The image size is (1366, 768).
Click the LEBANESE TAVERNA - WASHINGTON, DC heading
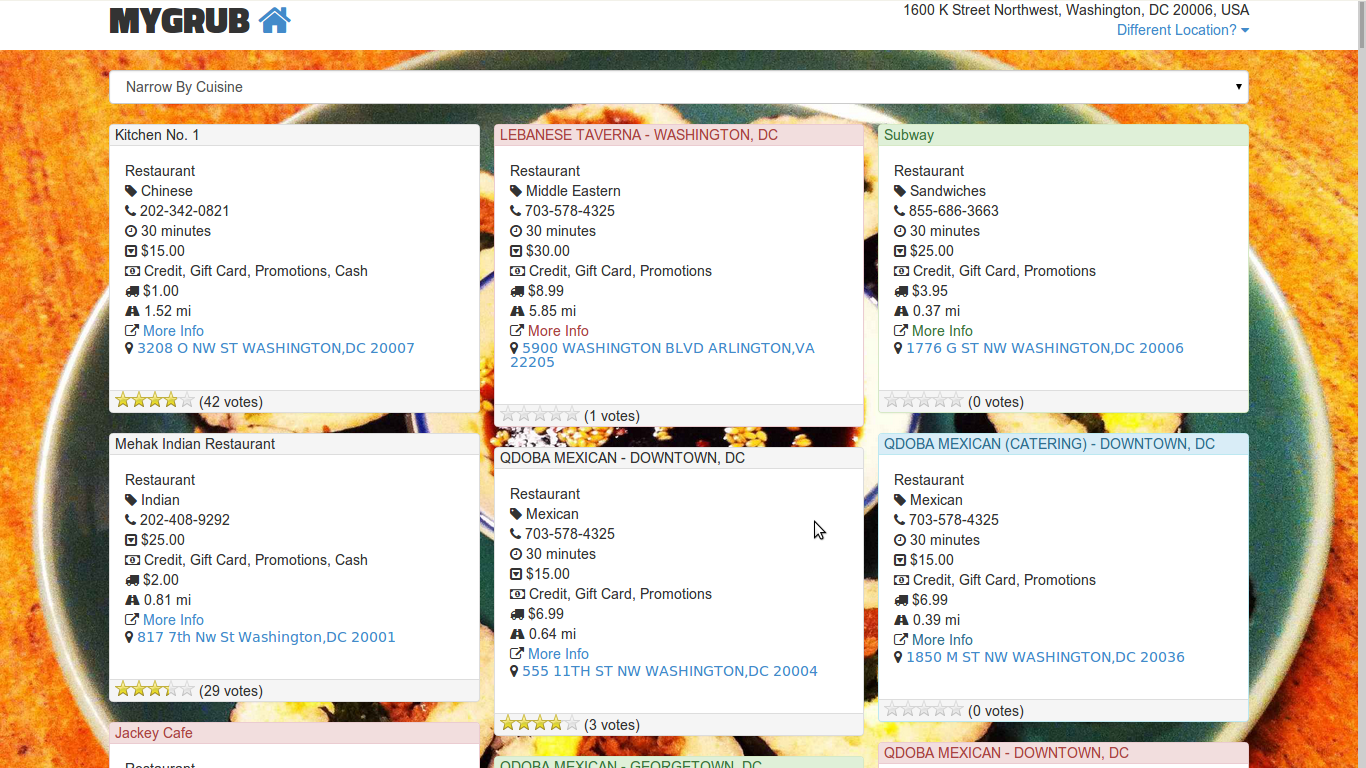[639, 135]
